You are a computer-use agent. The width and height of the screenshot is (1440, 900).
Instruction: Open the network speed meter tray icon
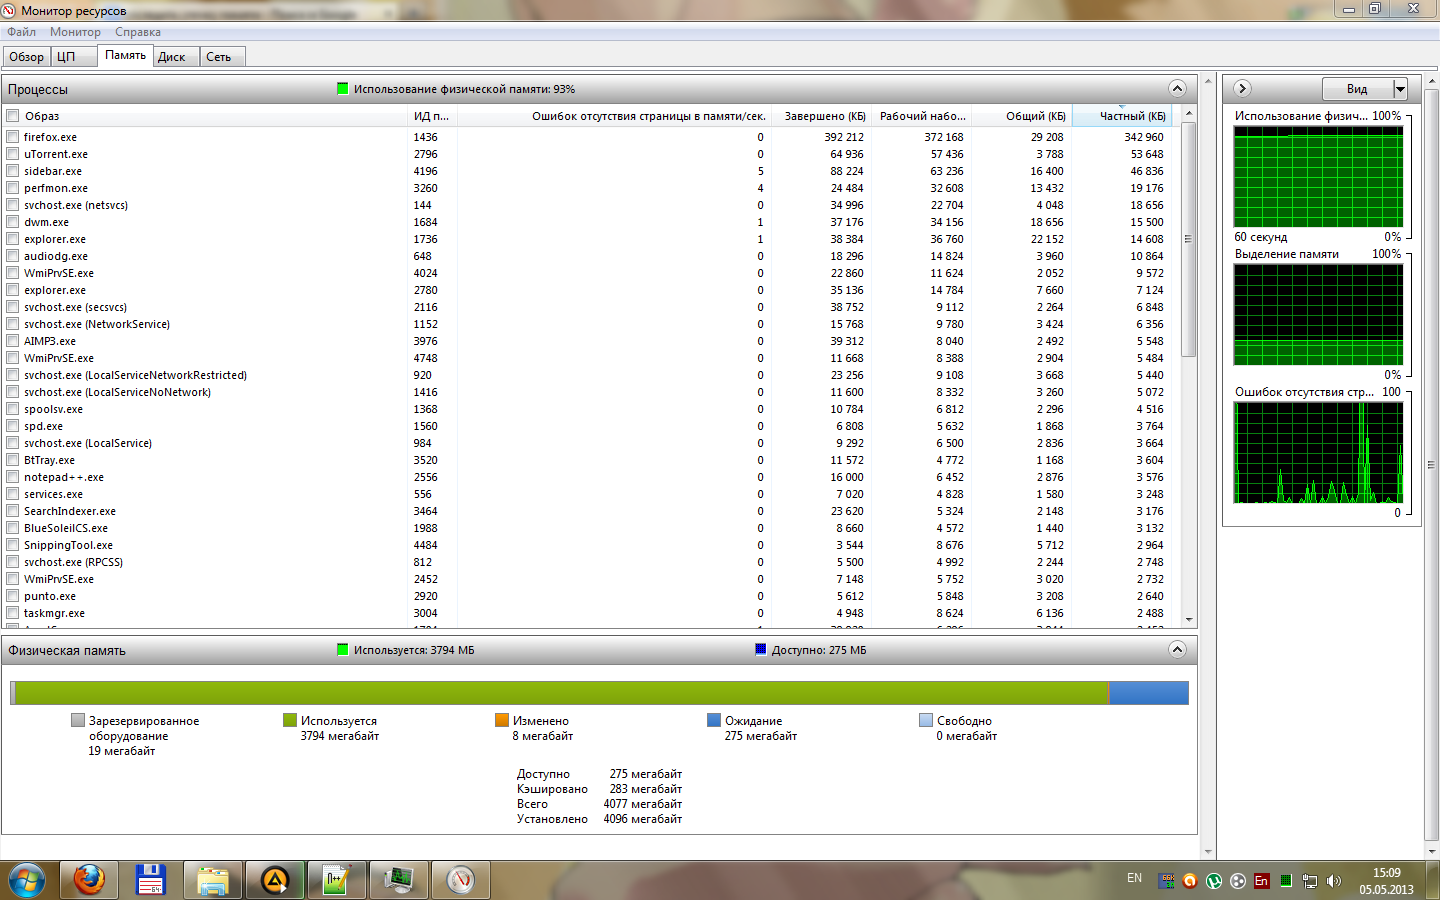tap(1167, 881)
